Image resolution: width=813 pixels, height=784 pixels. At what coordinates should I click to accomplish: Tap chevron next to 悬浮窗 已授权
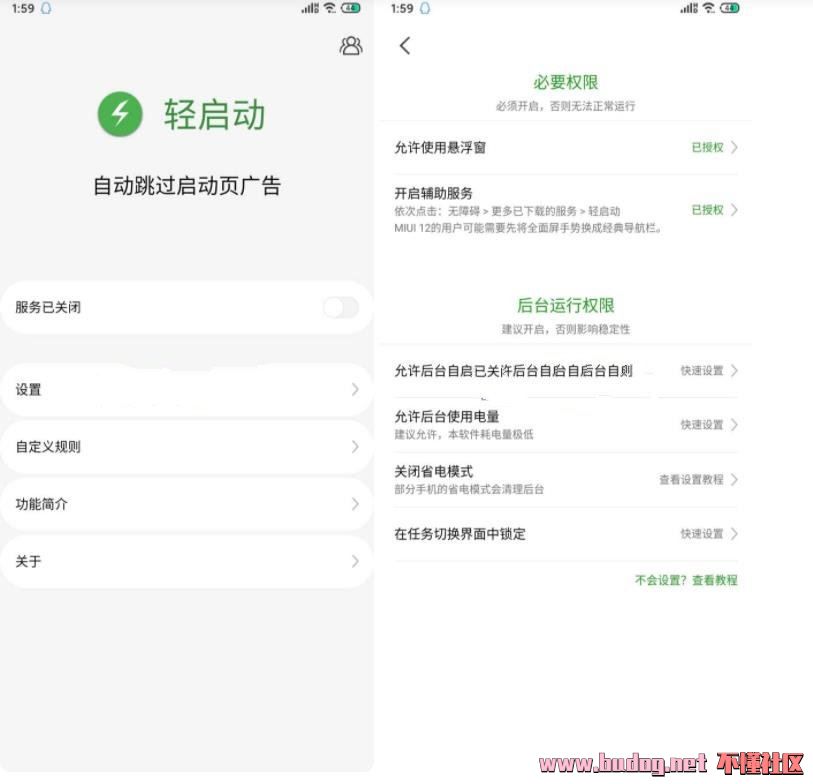[734, 148]
